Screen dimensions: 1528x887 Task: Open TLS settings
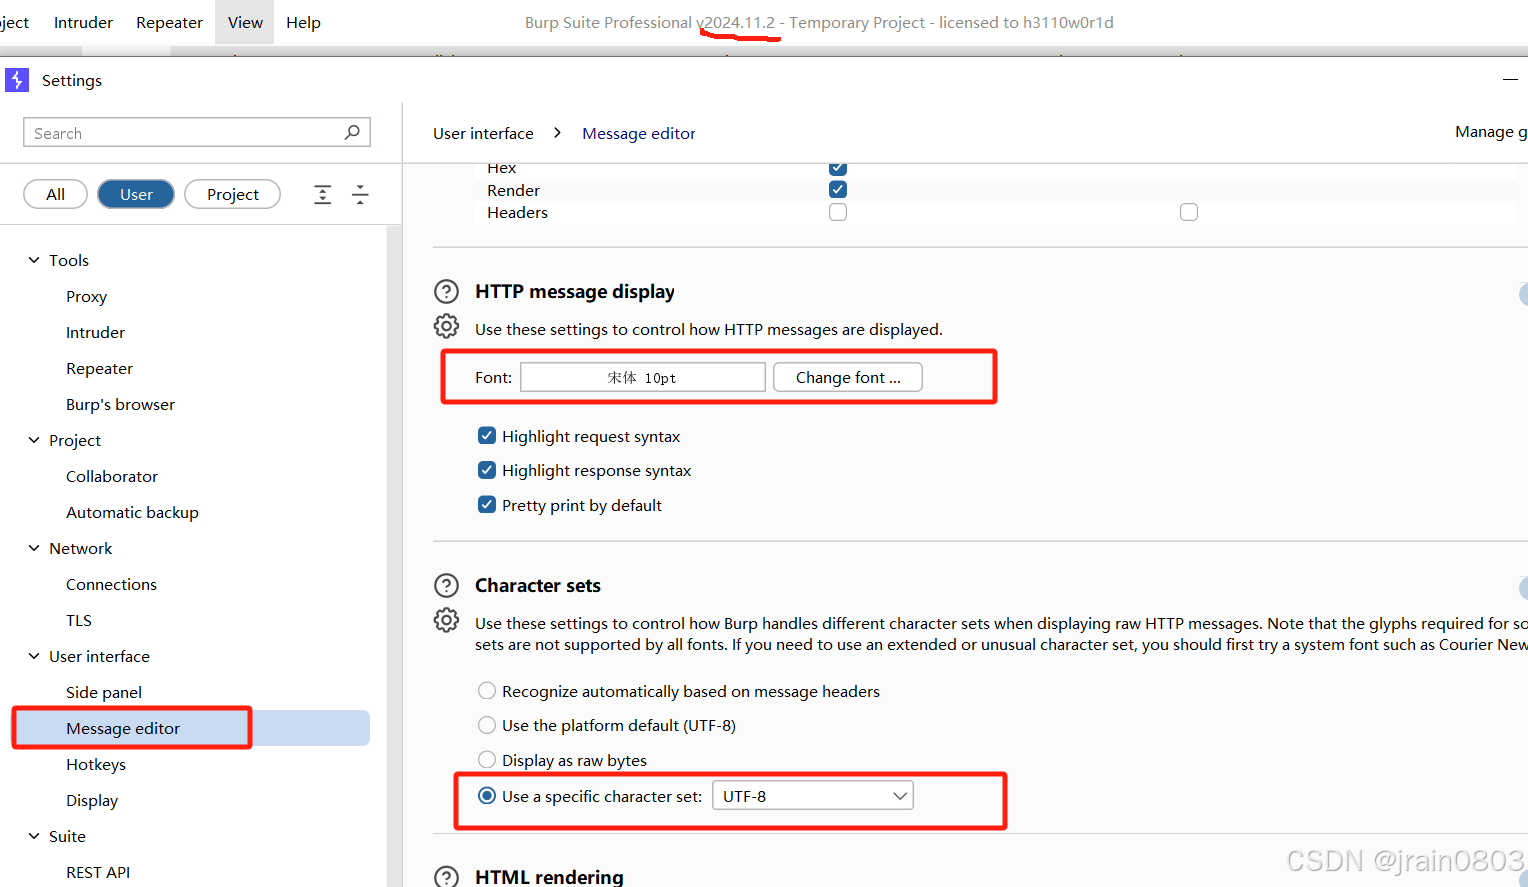pos(79,620)
